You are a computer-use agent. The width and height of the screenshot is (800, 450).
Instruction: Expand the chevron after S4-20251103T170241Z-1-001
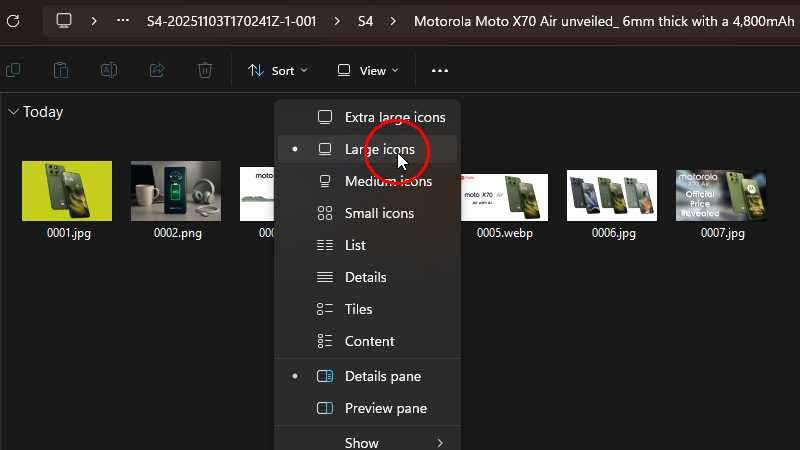tap(337, 21)
